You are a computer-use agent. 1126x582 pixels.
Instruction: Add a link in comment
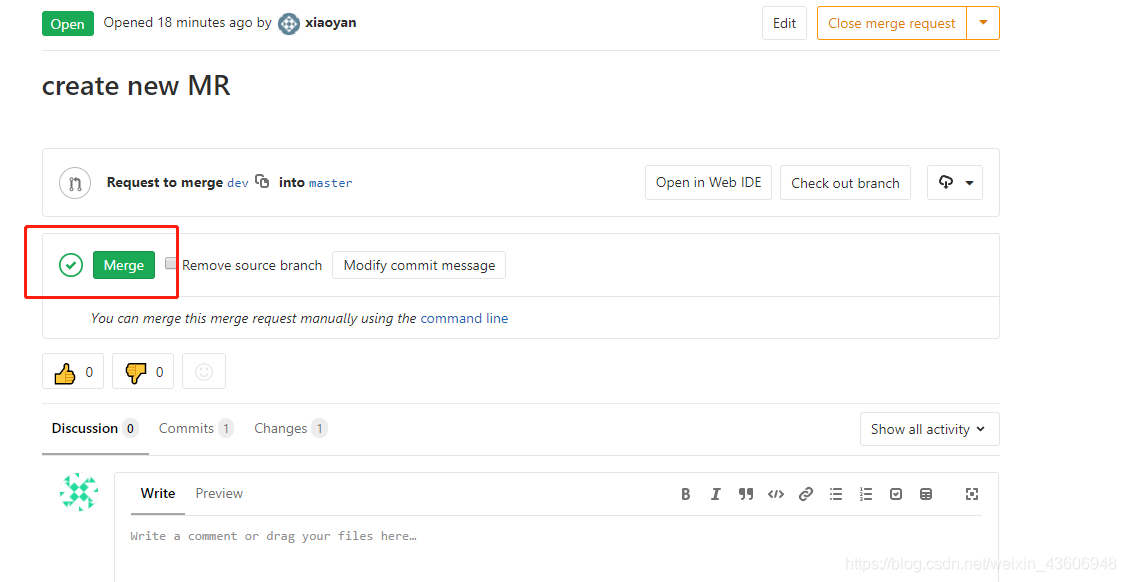tap(806, 494)
